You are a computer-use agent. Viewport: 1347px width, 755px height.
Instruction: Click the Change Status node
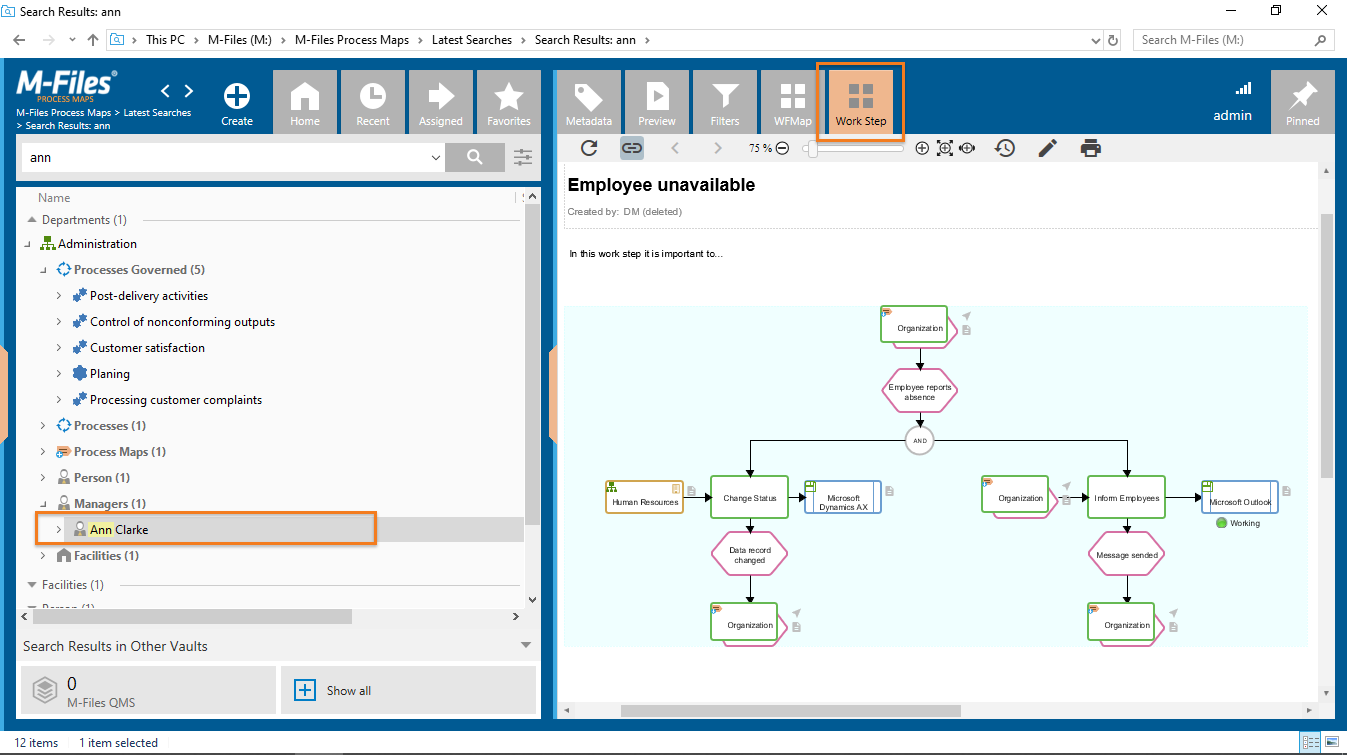coord(750,497)
